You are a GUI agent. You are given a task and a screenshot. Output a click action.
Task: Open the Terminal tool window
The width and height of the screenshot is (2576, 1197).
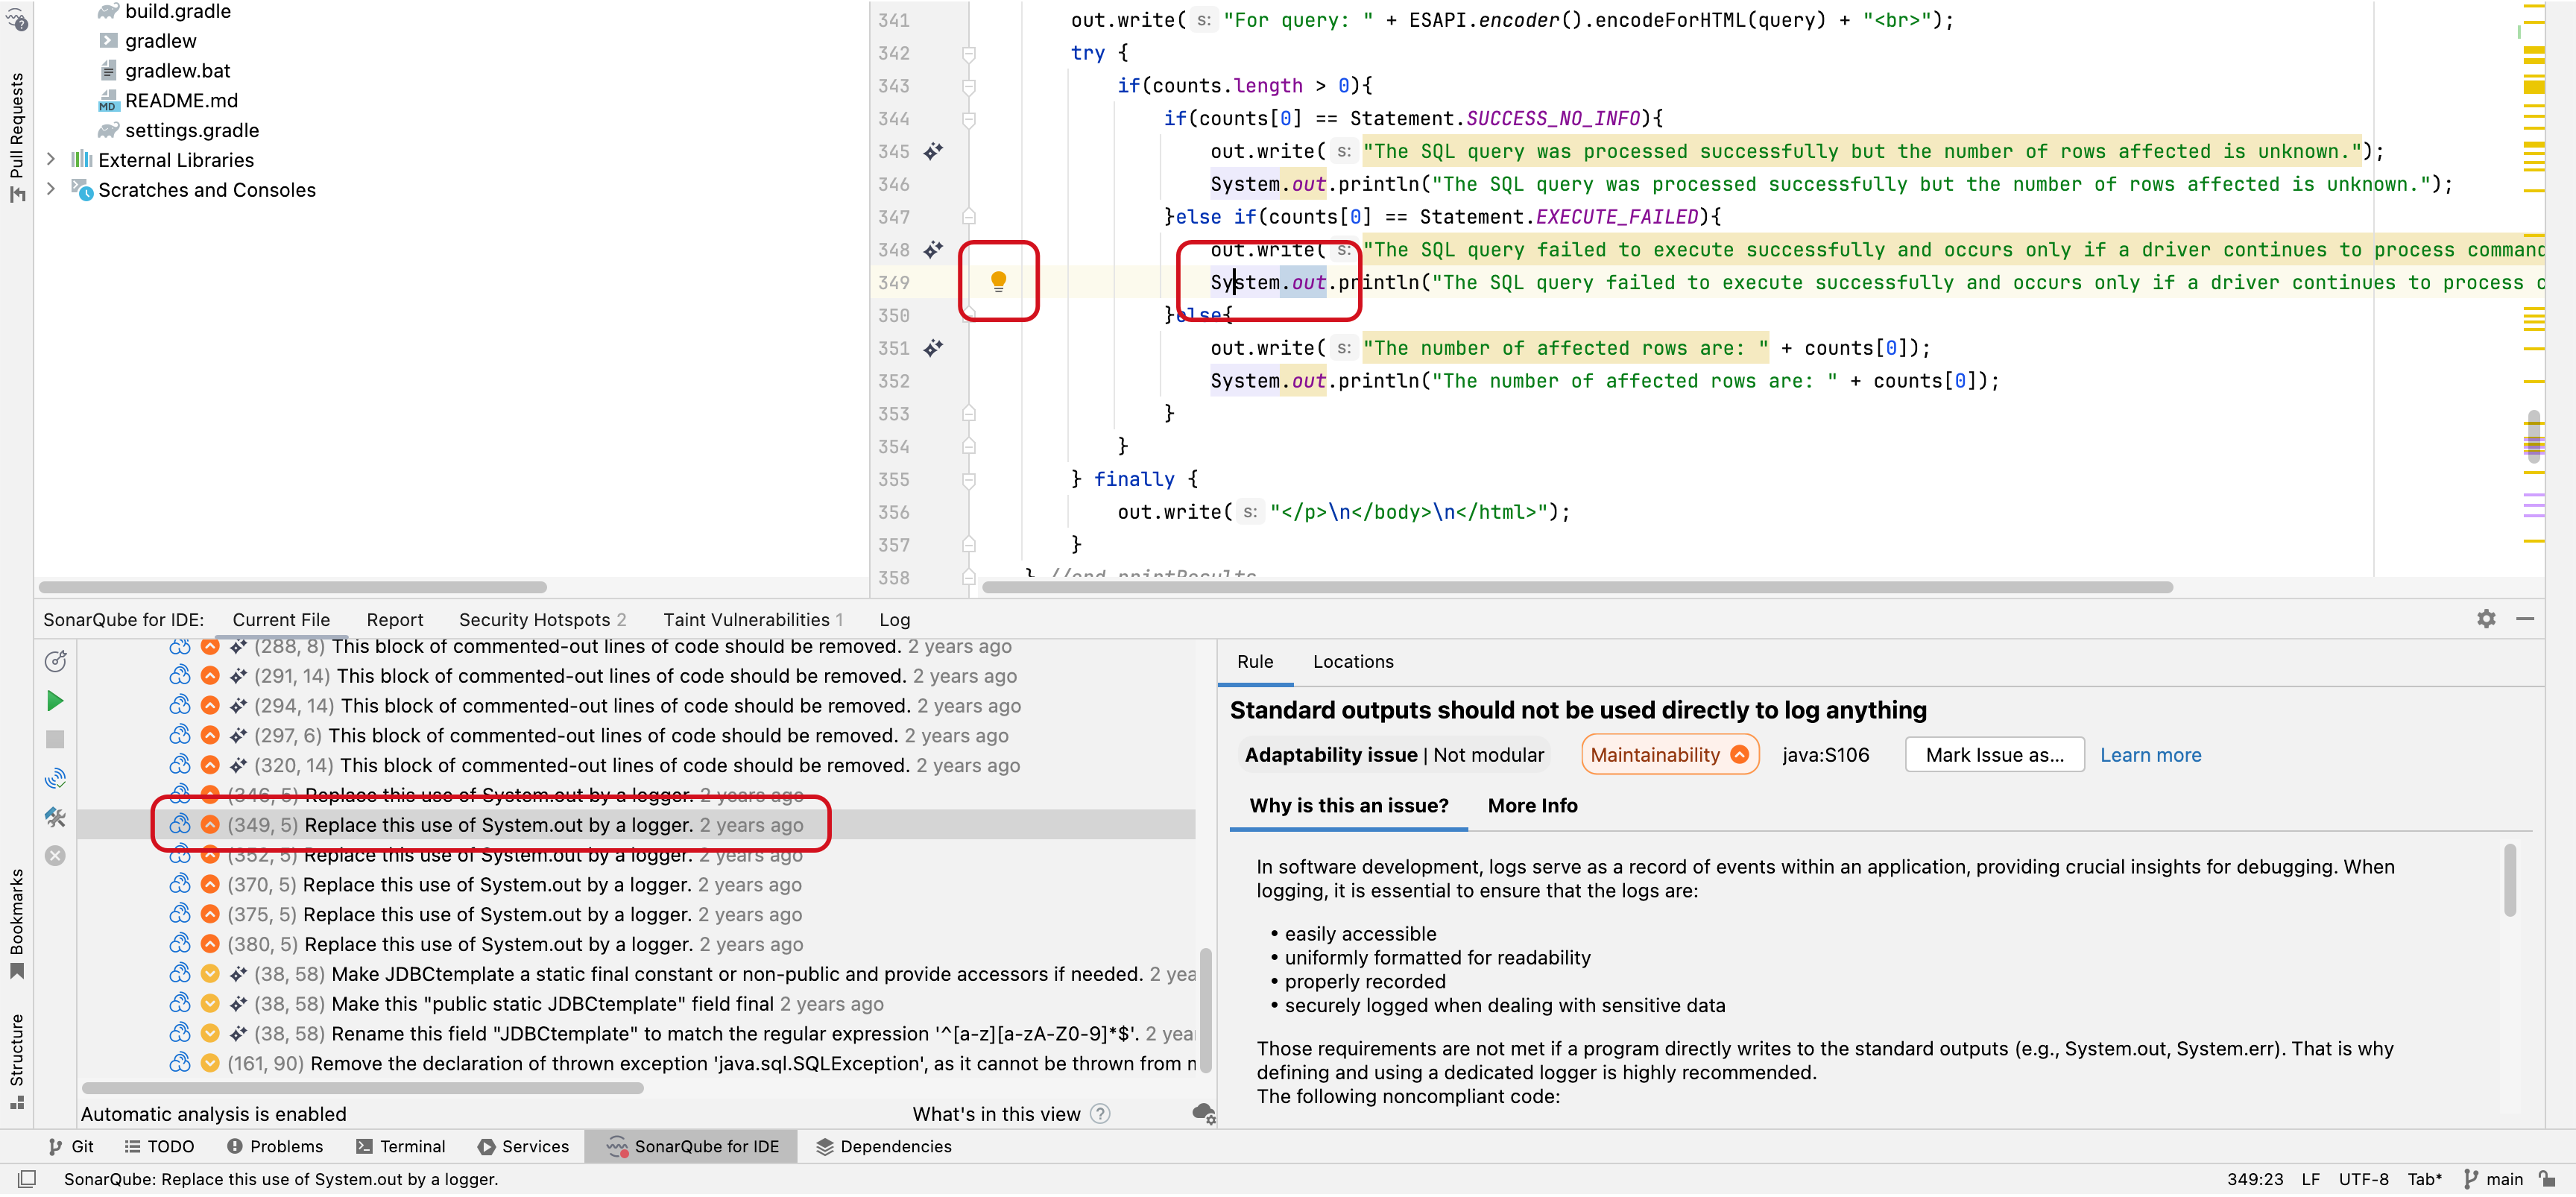[x=401, y=1146]
